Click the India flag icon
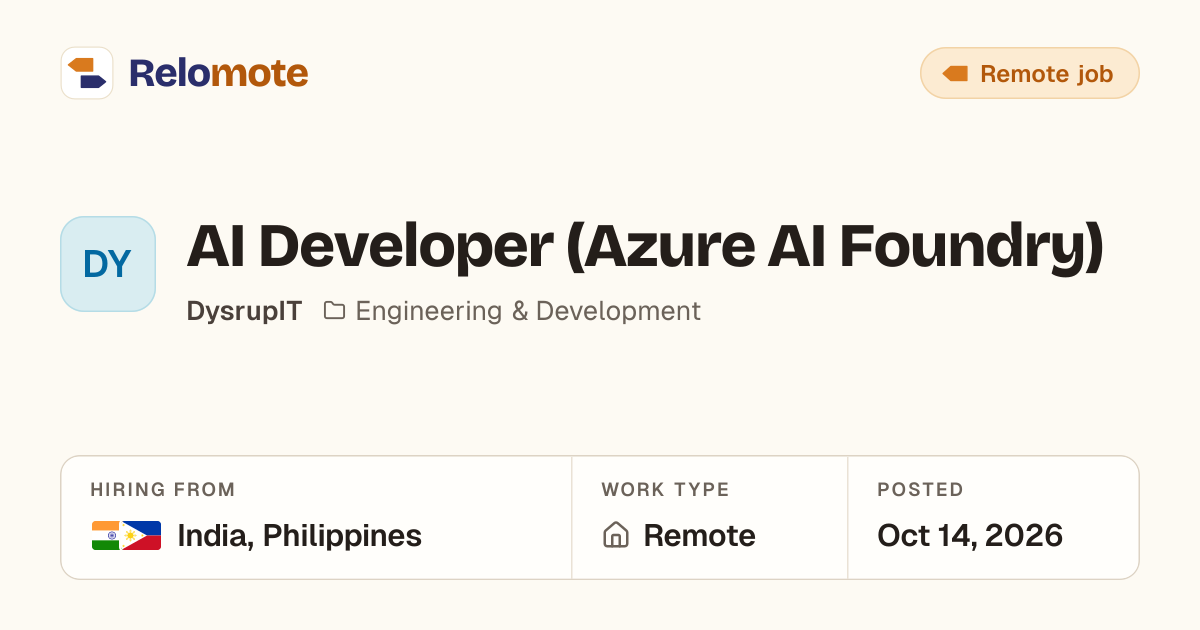 point(106,536)
